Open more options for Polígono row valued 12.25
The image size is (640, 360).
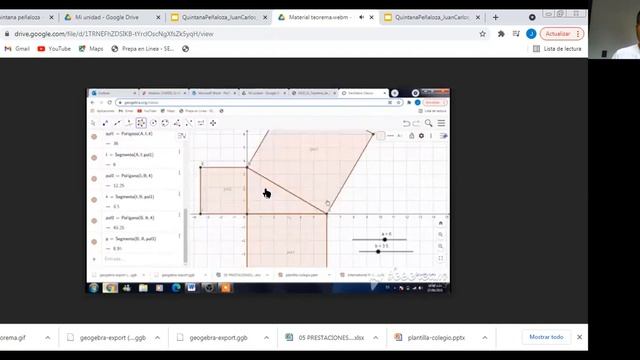179,173
